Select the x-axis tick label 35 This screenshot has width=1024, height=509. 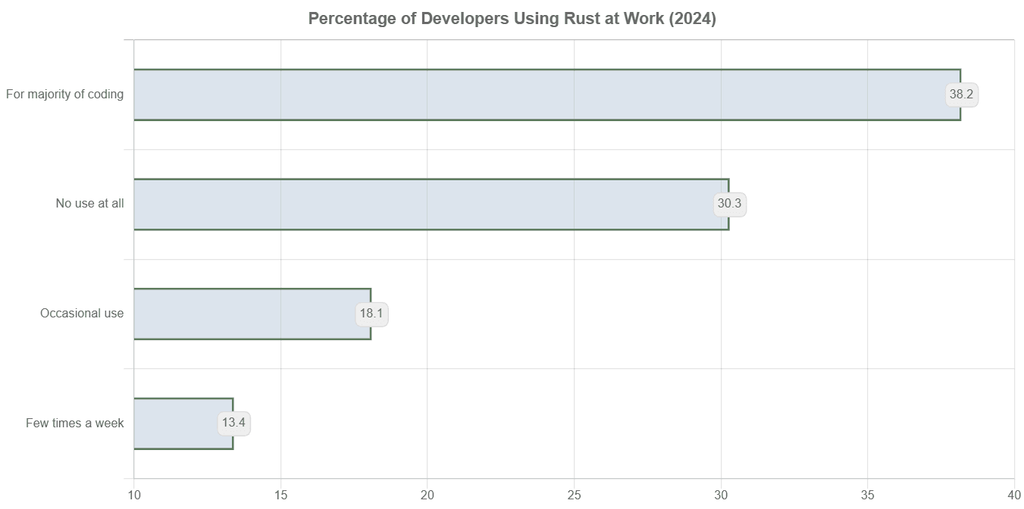click(867, 495)
